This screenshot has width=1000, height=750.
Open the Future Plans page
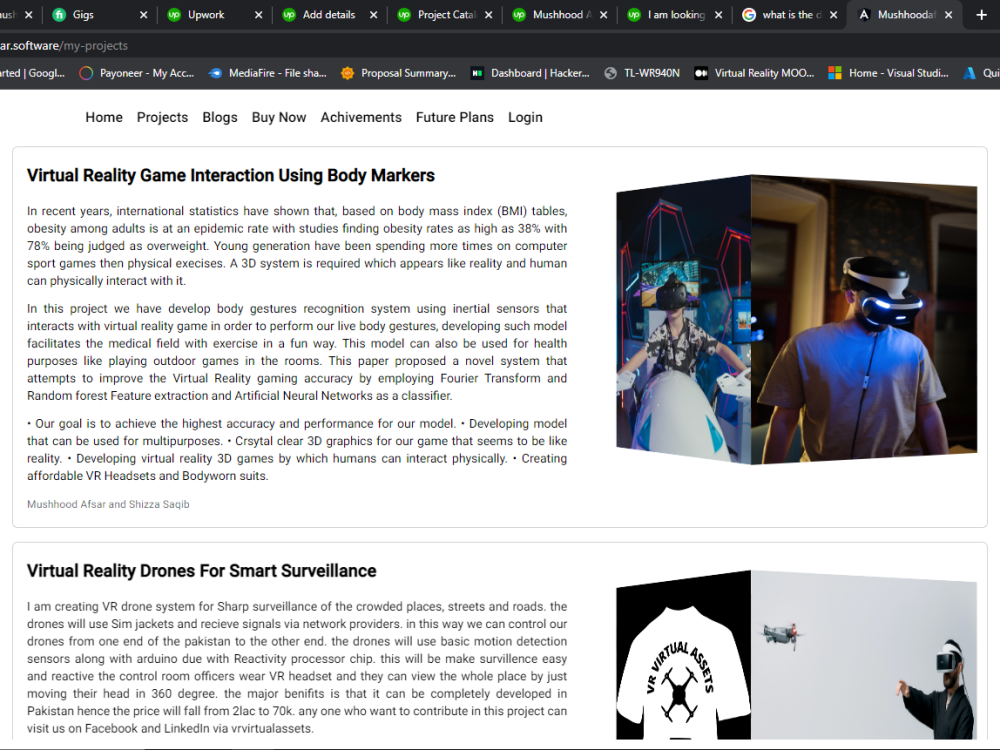pyautogui.click(x=455, y=117)
